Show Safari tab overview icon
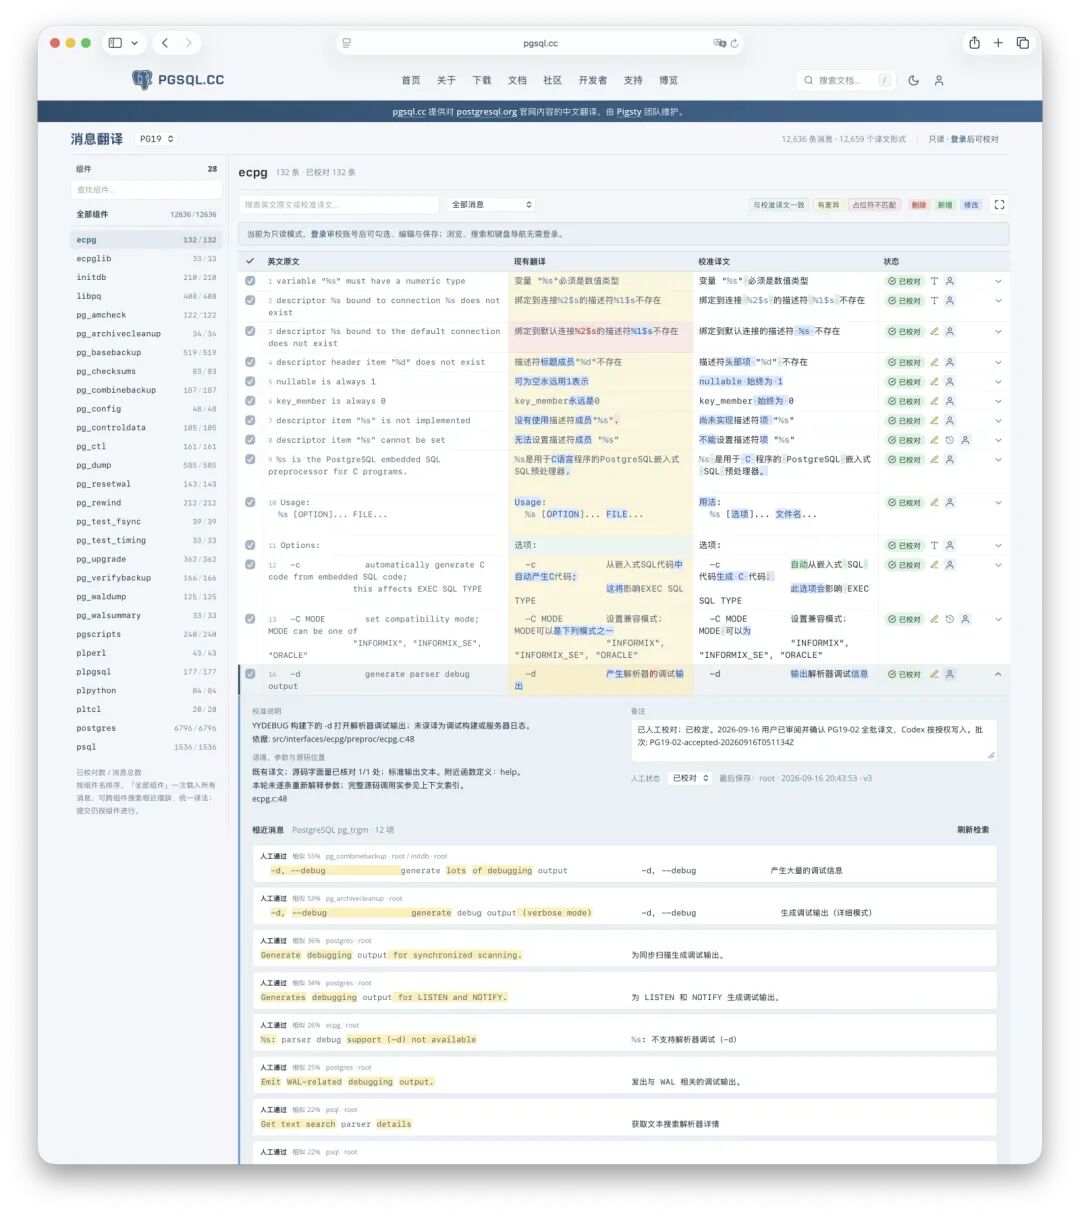The width and height of the screenshot is (1080, 1214). coord(1022,43)
